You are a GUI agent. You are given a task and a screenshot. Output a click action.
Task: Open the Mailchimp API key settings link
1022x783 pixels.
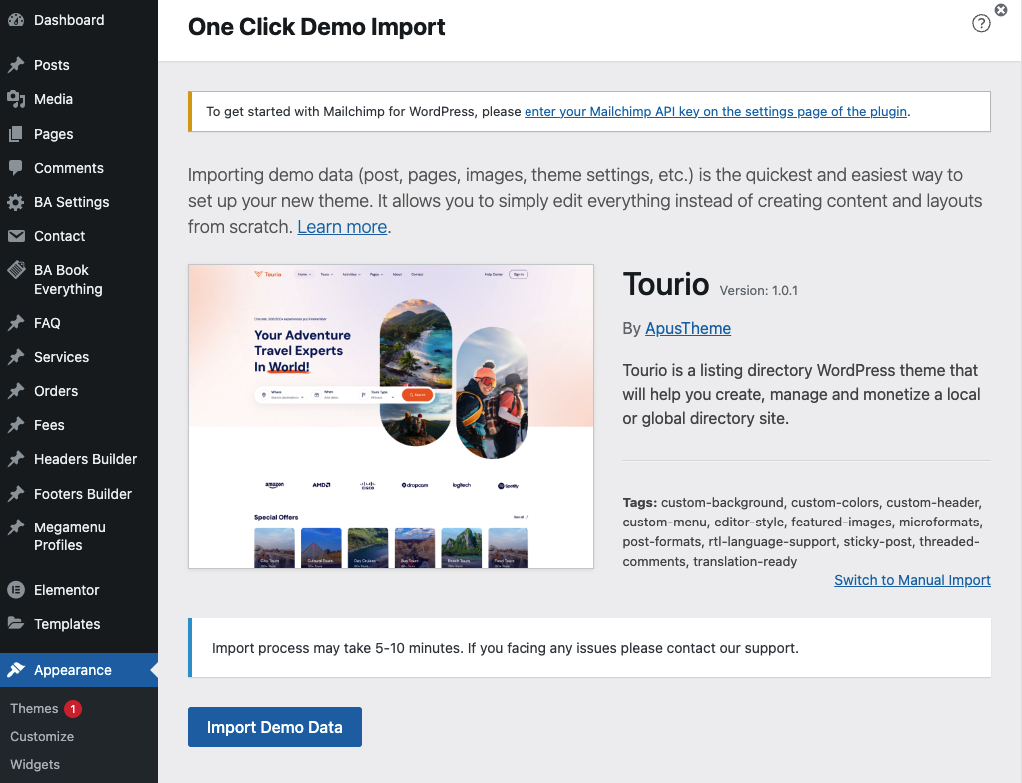point(716,112)
